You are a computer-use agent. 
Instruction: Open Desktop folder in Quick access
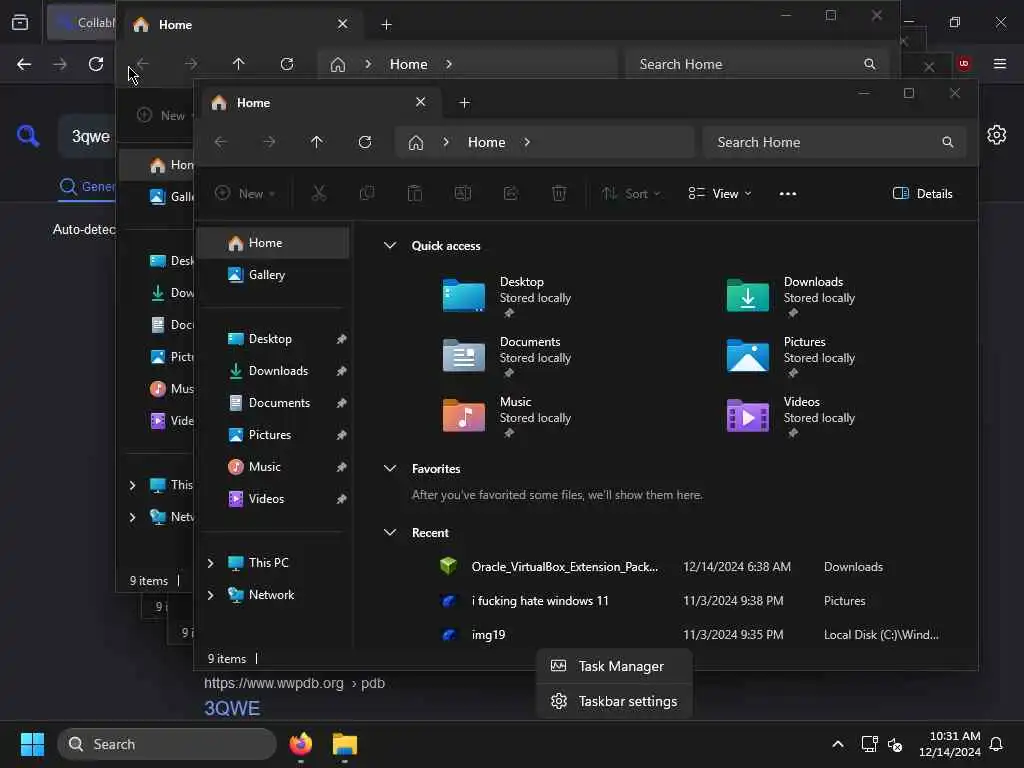[464, 295]
